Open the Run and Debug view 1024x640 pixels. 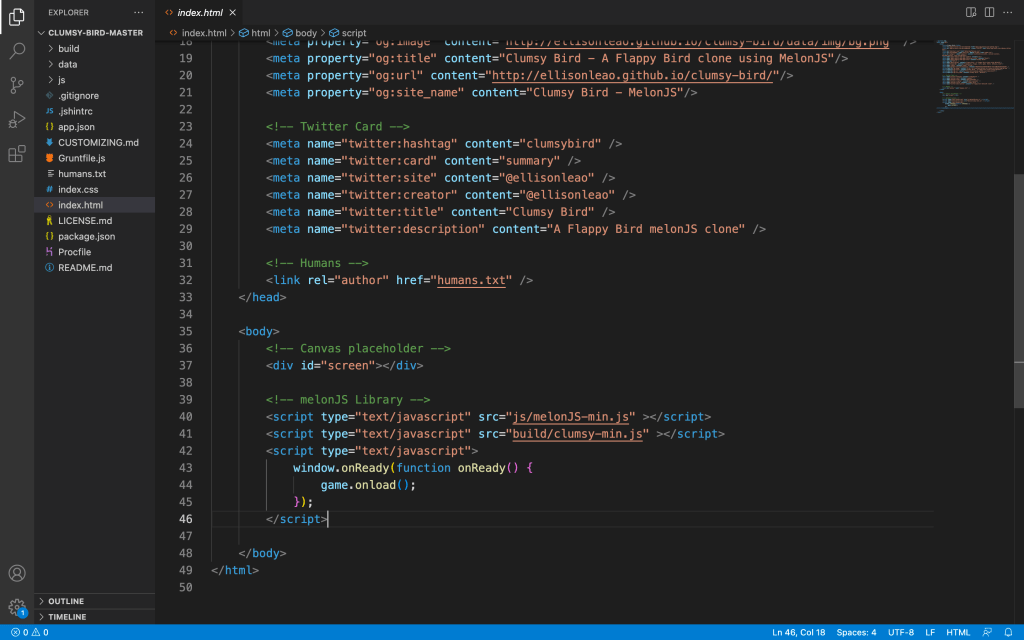17,120
